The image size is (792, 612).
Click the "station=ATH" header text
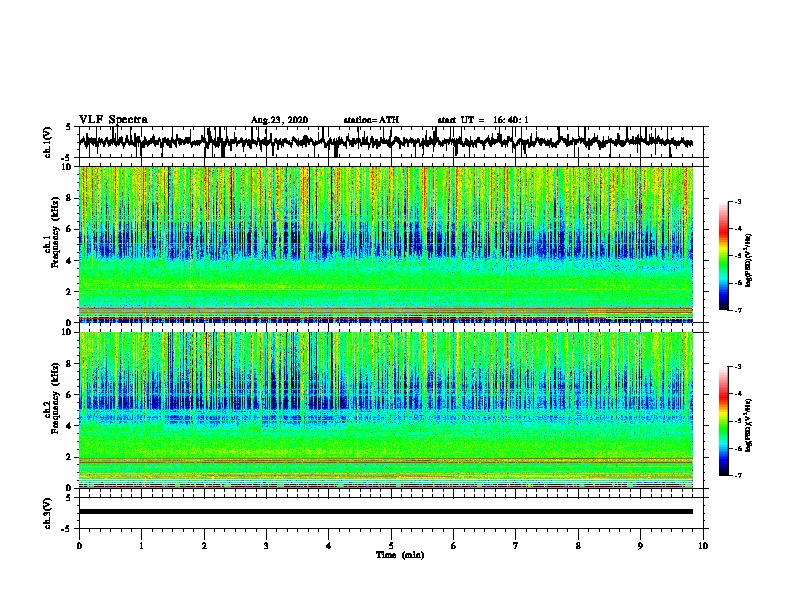pyautogui.click(x=371, y=120)
